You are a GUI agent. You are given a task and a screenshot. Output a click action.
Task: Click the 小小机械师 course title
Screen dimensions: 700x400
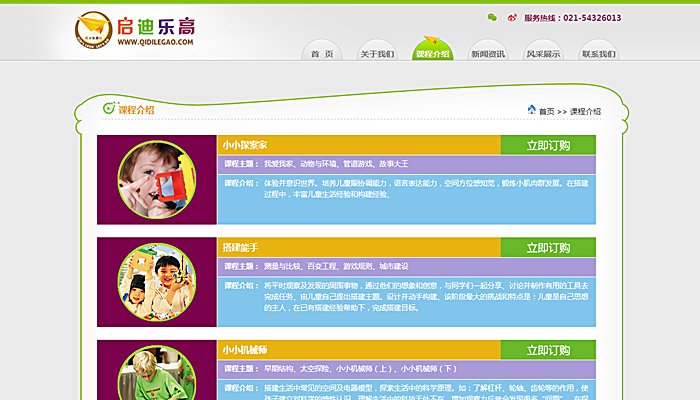[x=245, y=350]
